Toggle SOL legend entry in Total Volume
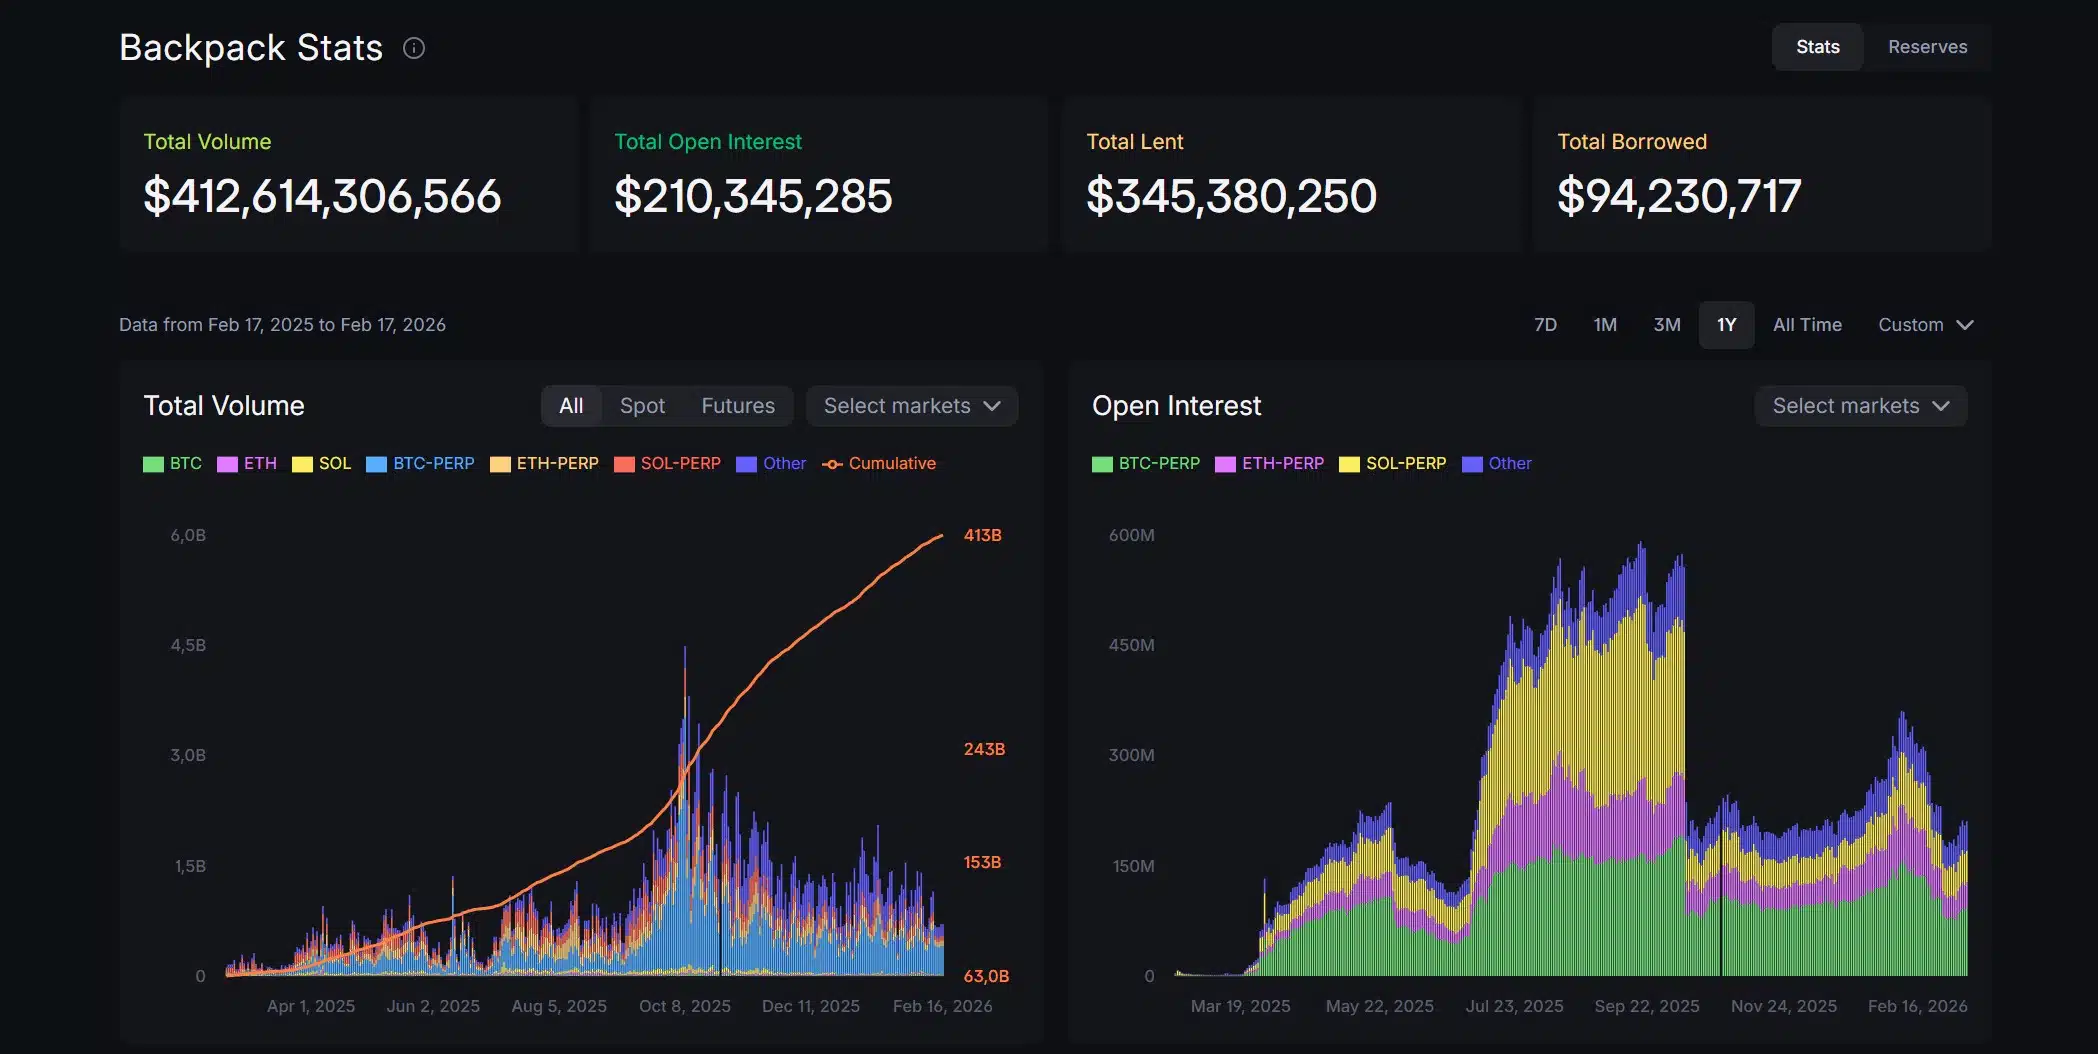Image resolution: width=2098 pixels, height=1054 pixels. (x=322, y=464)
